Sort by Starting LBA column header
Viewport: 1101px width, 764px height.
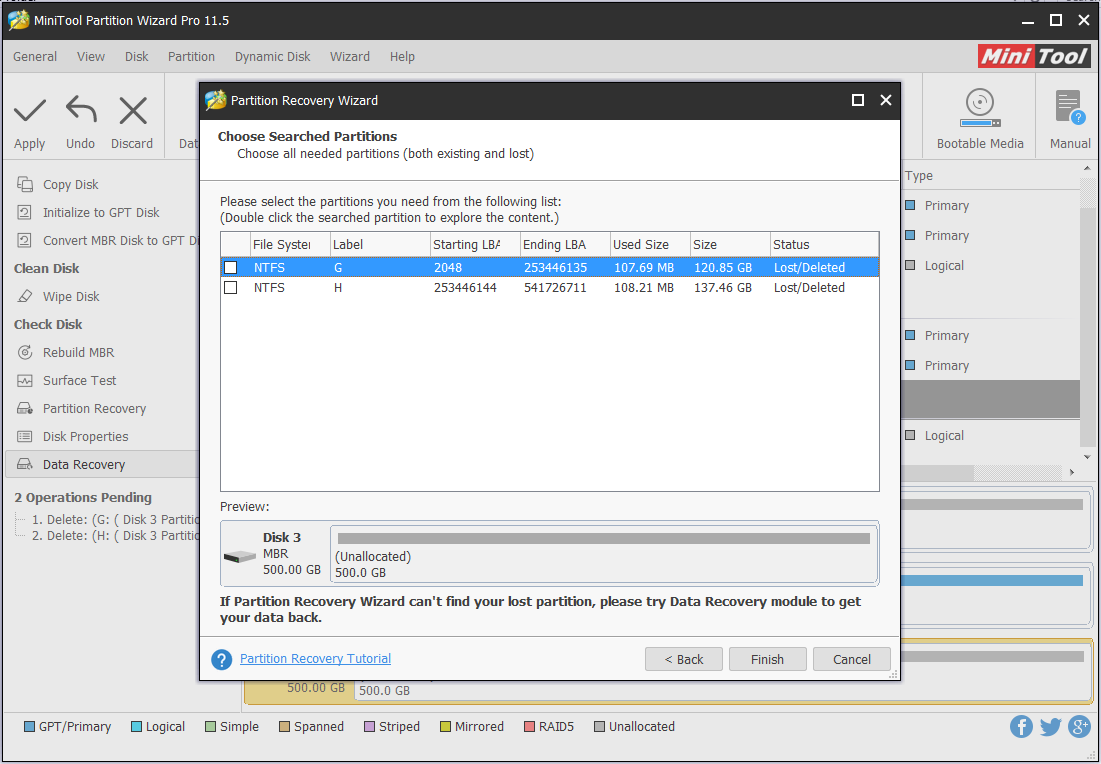pos(475,244)
